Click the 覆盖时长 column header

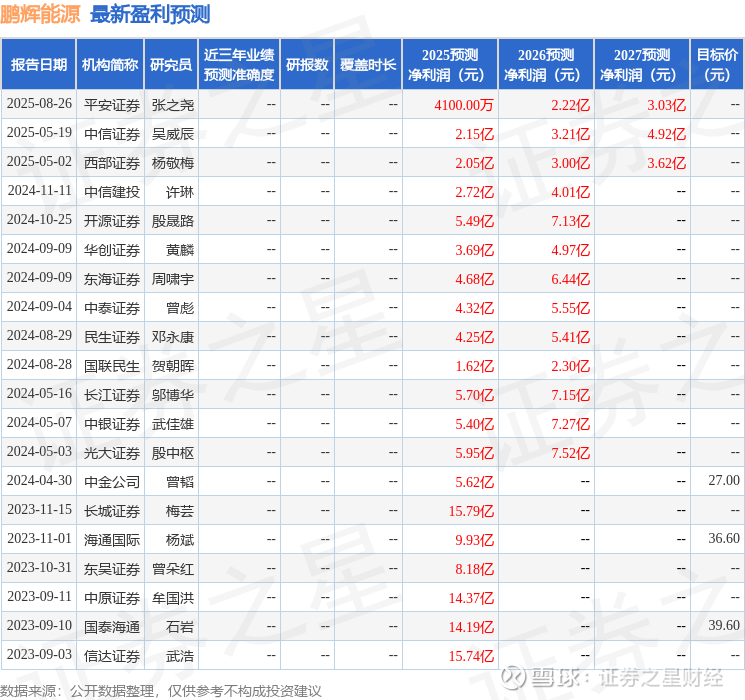[368, 65]
